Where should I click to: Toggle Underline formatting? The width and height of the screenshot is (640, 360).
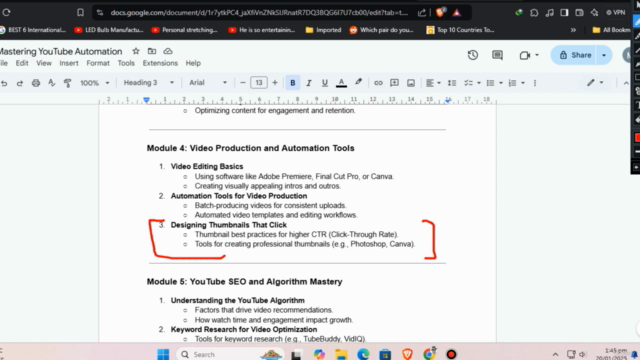324,83
